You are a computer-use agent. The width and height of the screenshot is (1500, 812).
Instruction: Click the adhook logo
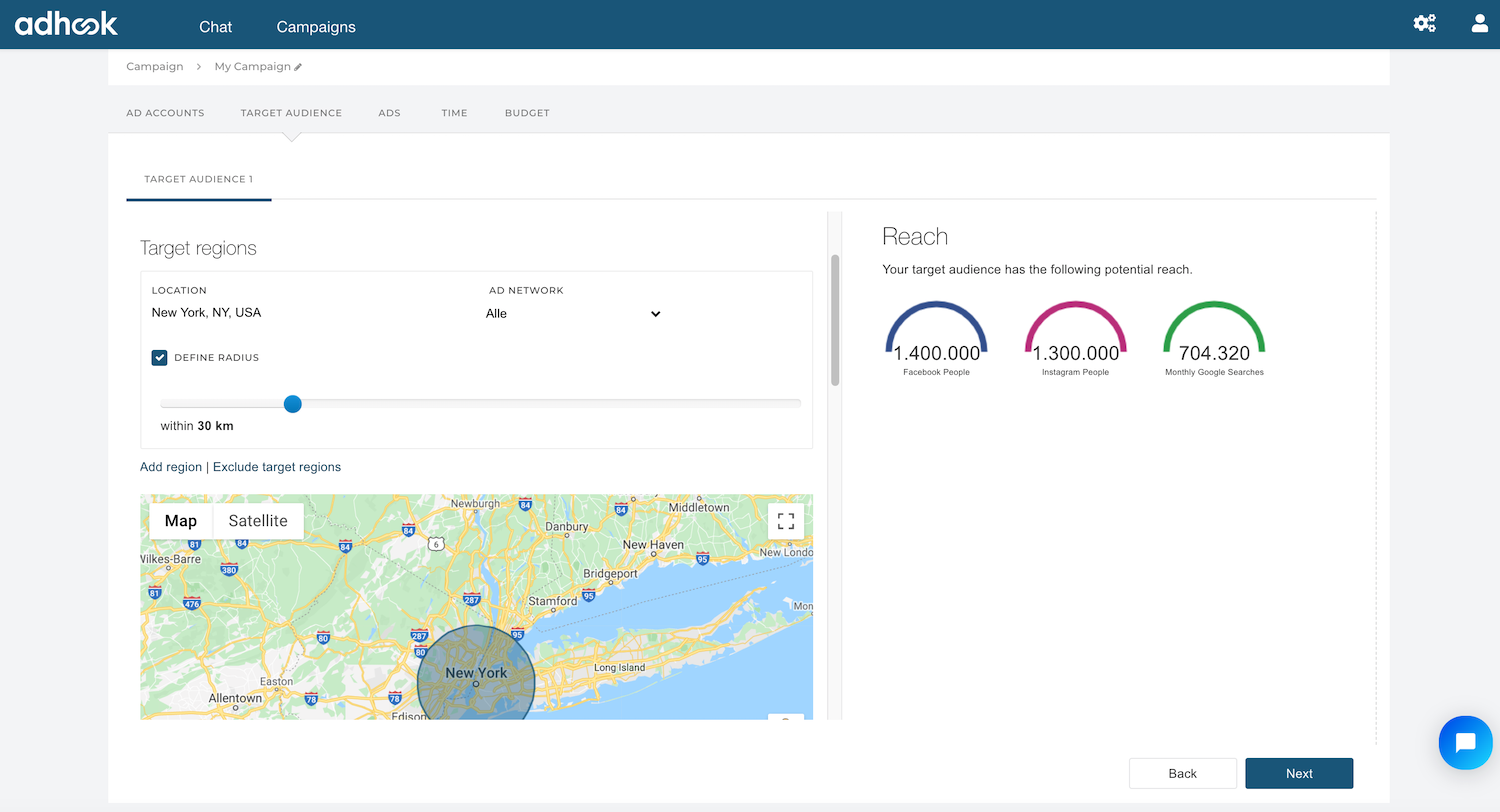pyautogui.click(x=66, y=24)
